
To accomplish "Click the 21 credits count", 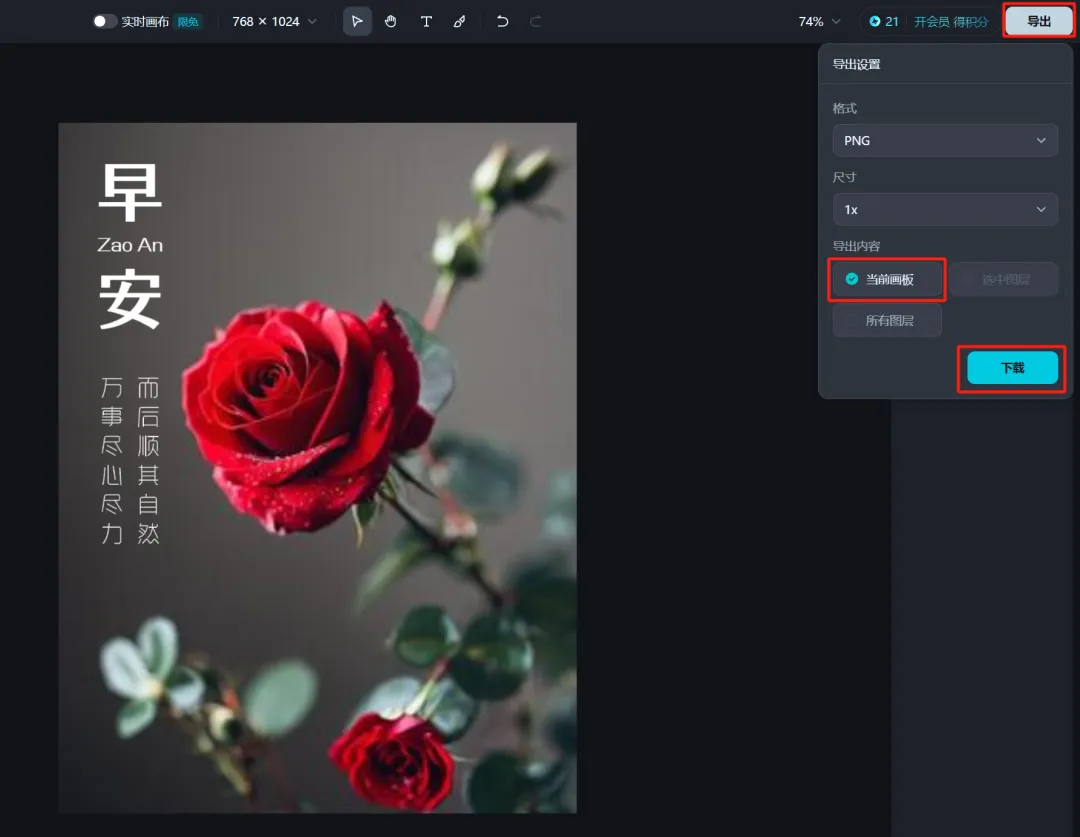I will click(x=891, y=21).
